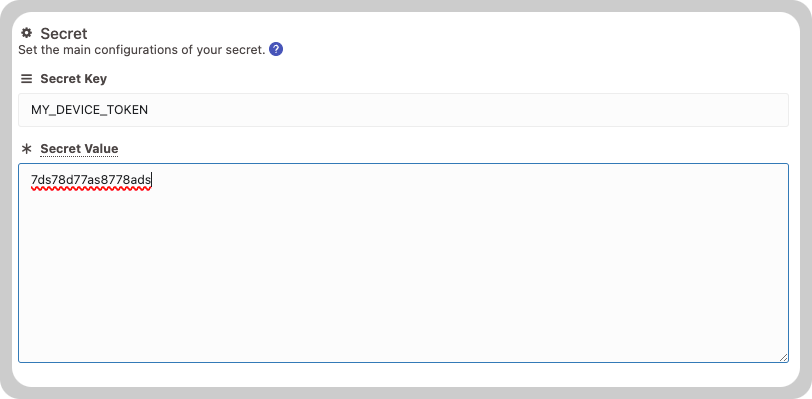This screenshot has height=399, width=812.
Task: Click the Secret section heading text
Action: 64,34
